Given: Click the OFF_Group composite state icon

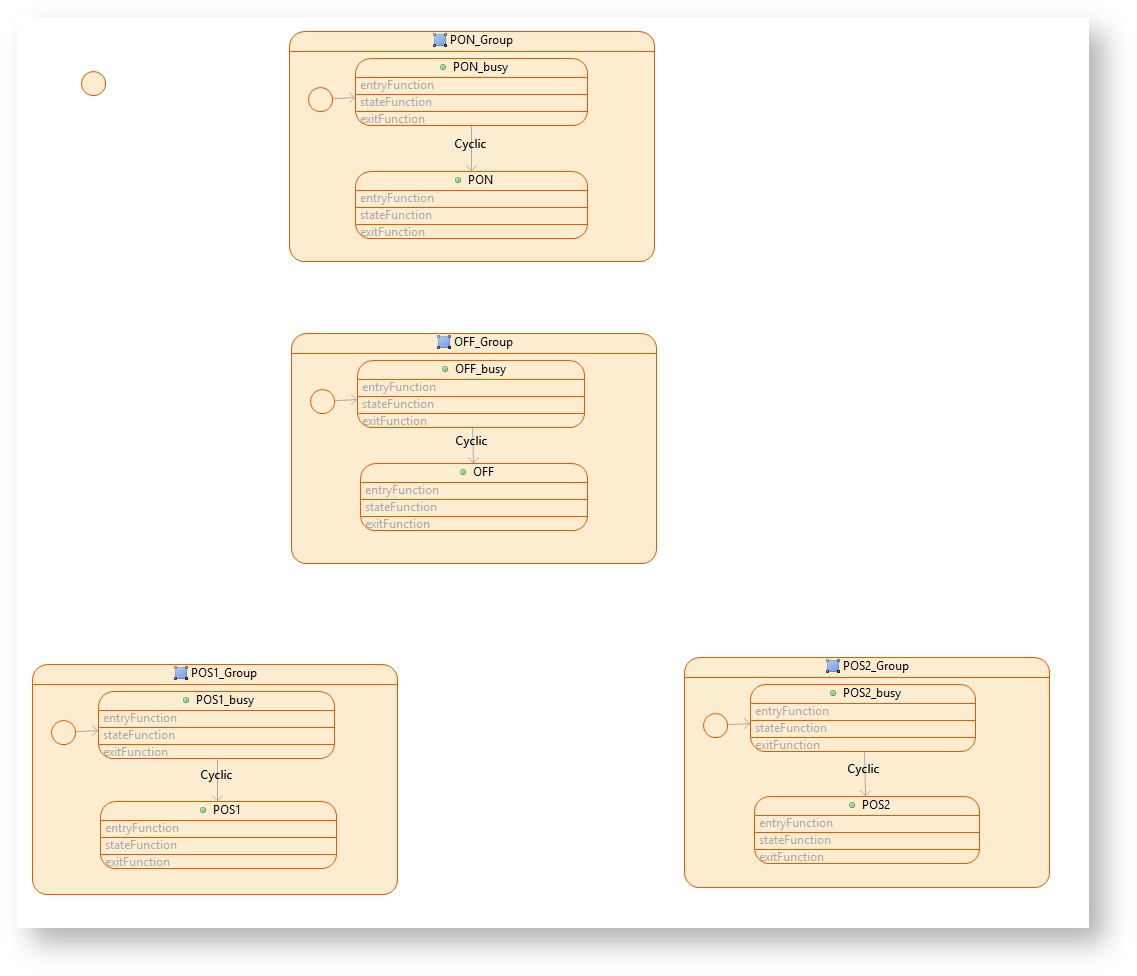Looking at the screenshot, I should tap(444, 342).
